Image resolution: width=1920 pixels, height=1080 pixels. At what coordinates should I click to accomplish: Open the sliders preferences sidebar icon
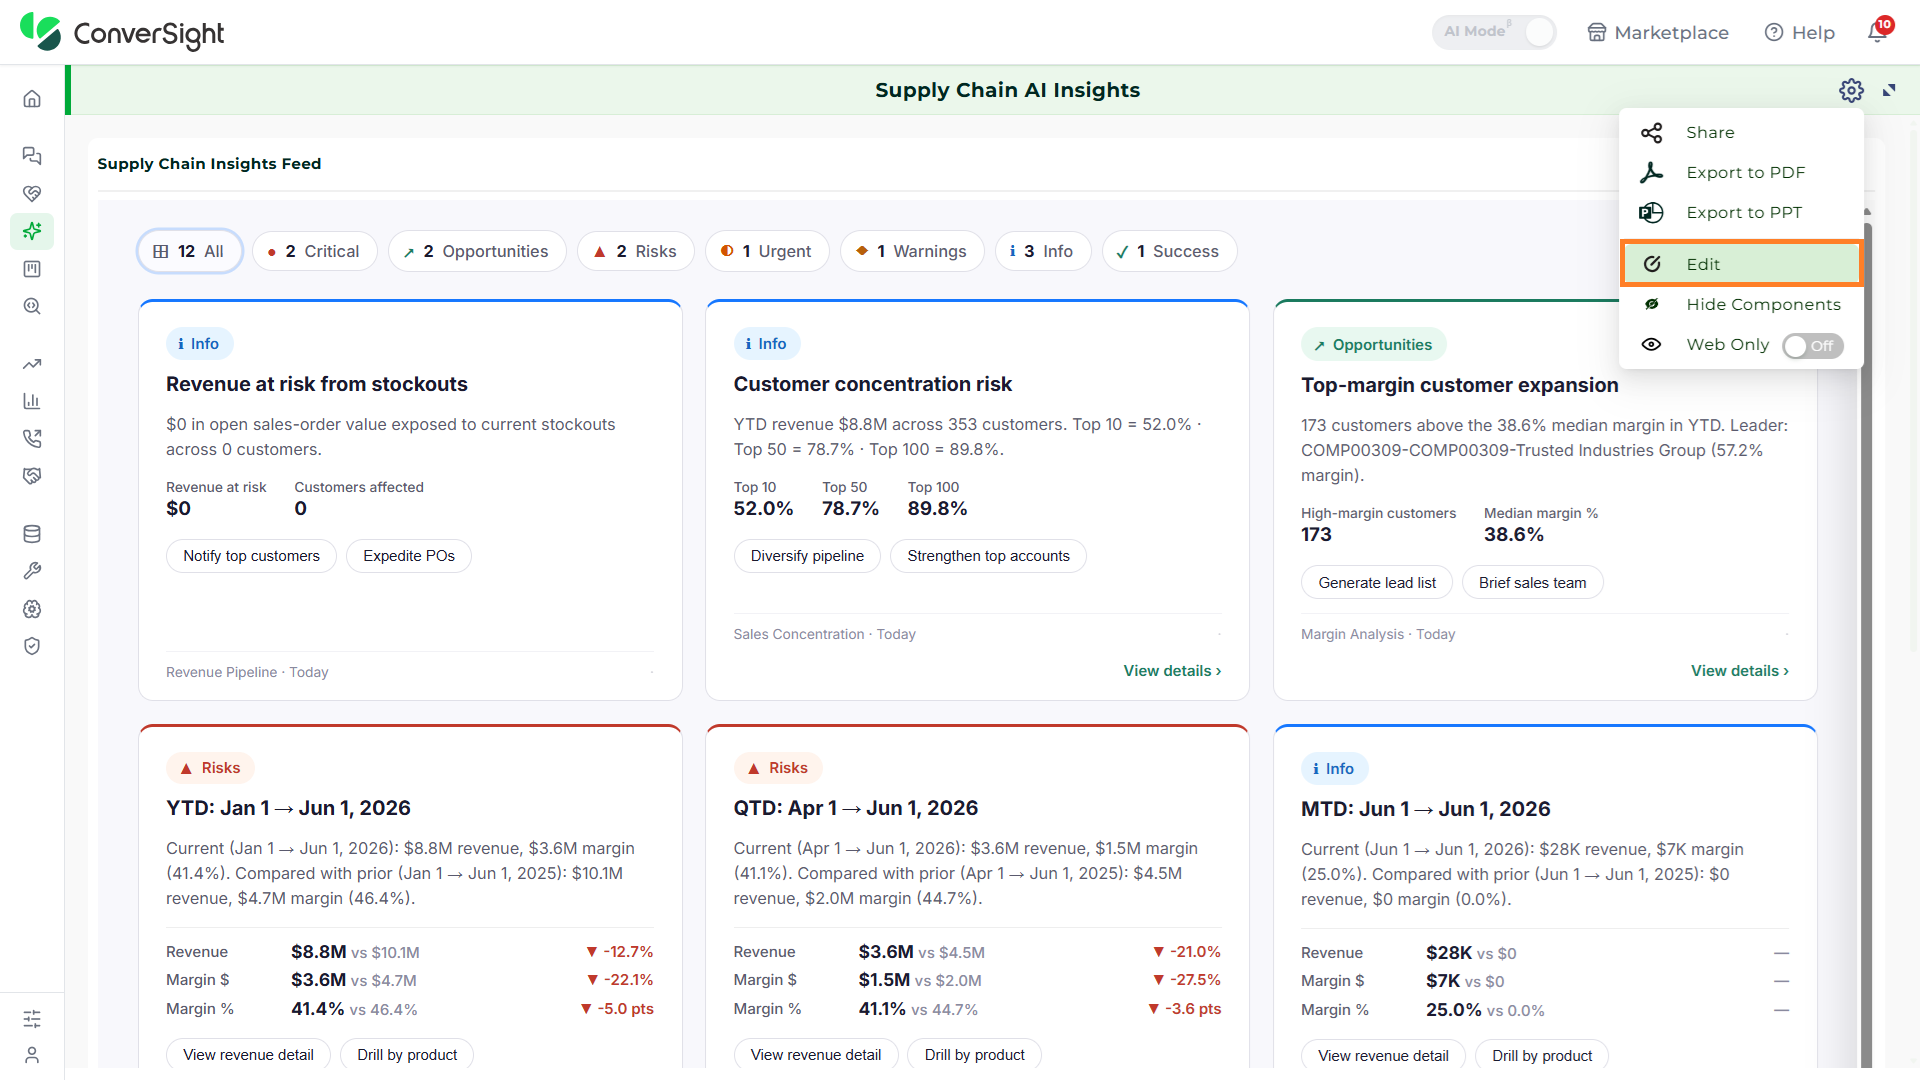click(x=32, y=1019)
